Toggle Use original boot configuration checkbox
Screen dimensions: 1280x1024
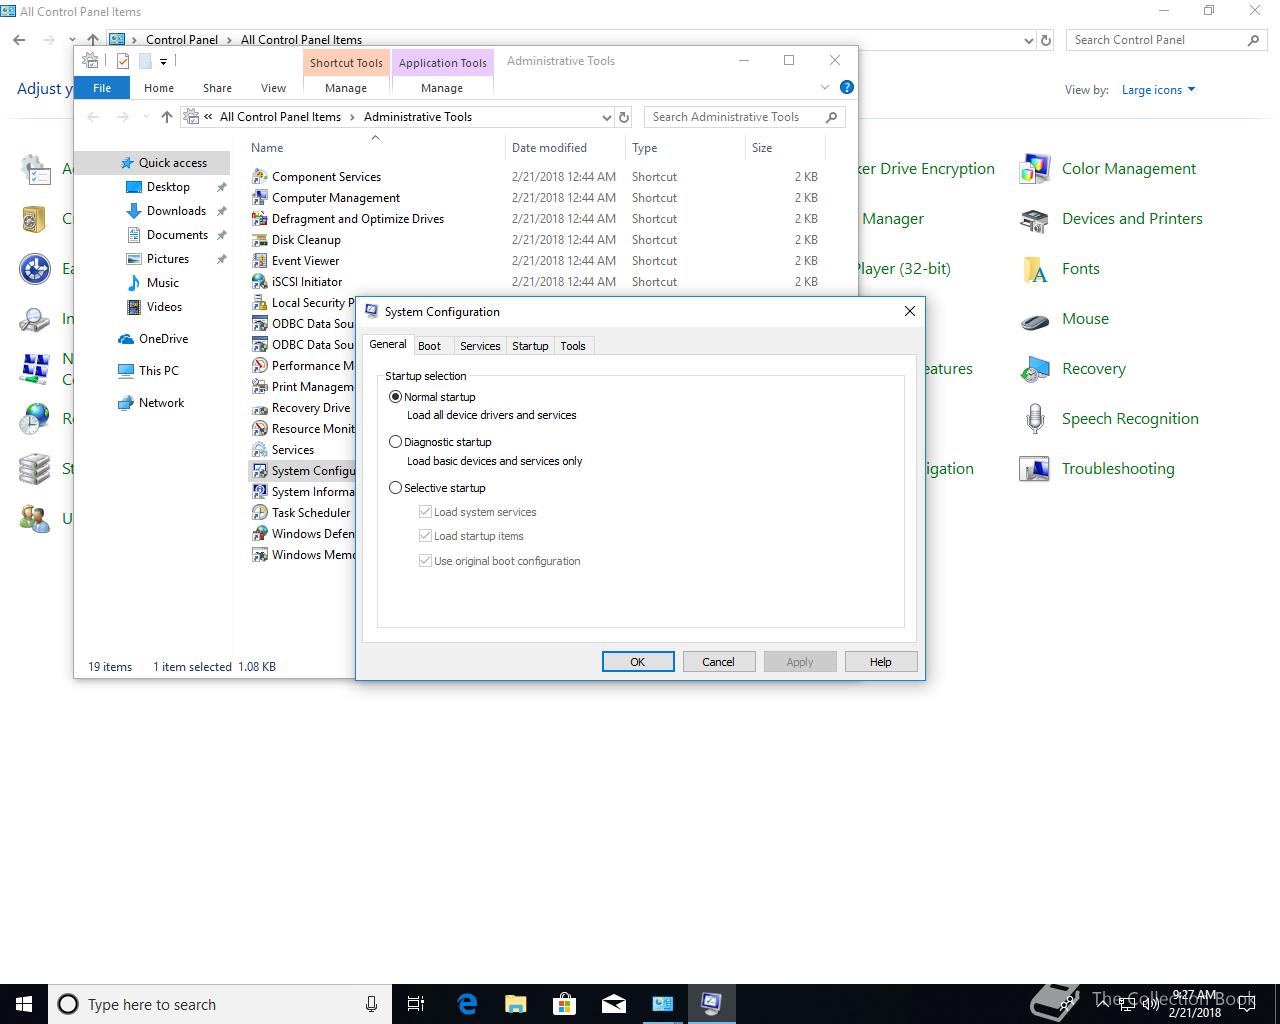pos(425,561)
